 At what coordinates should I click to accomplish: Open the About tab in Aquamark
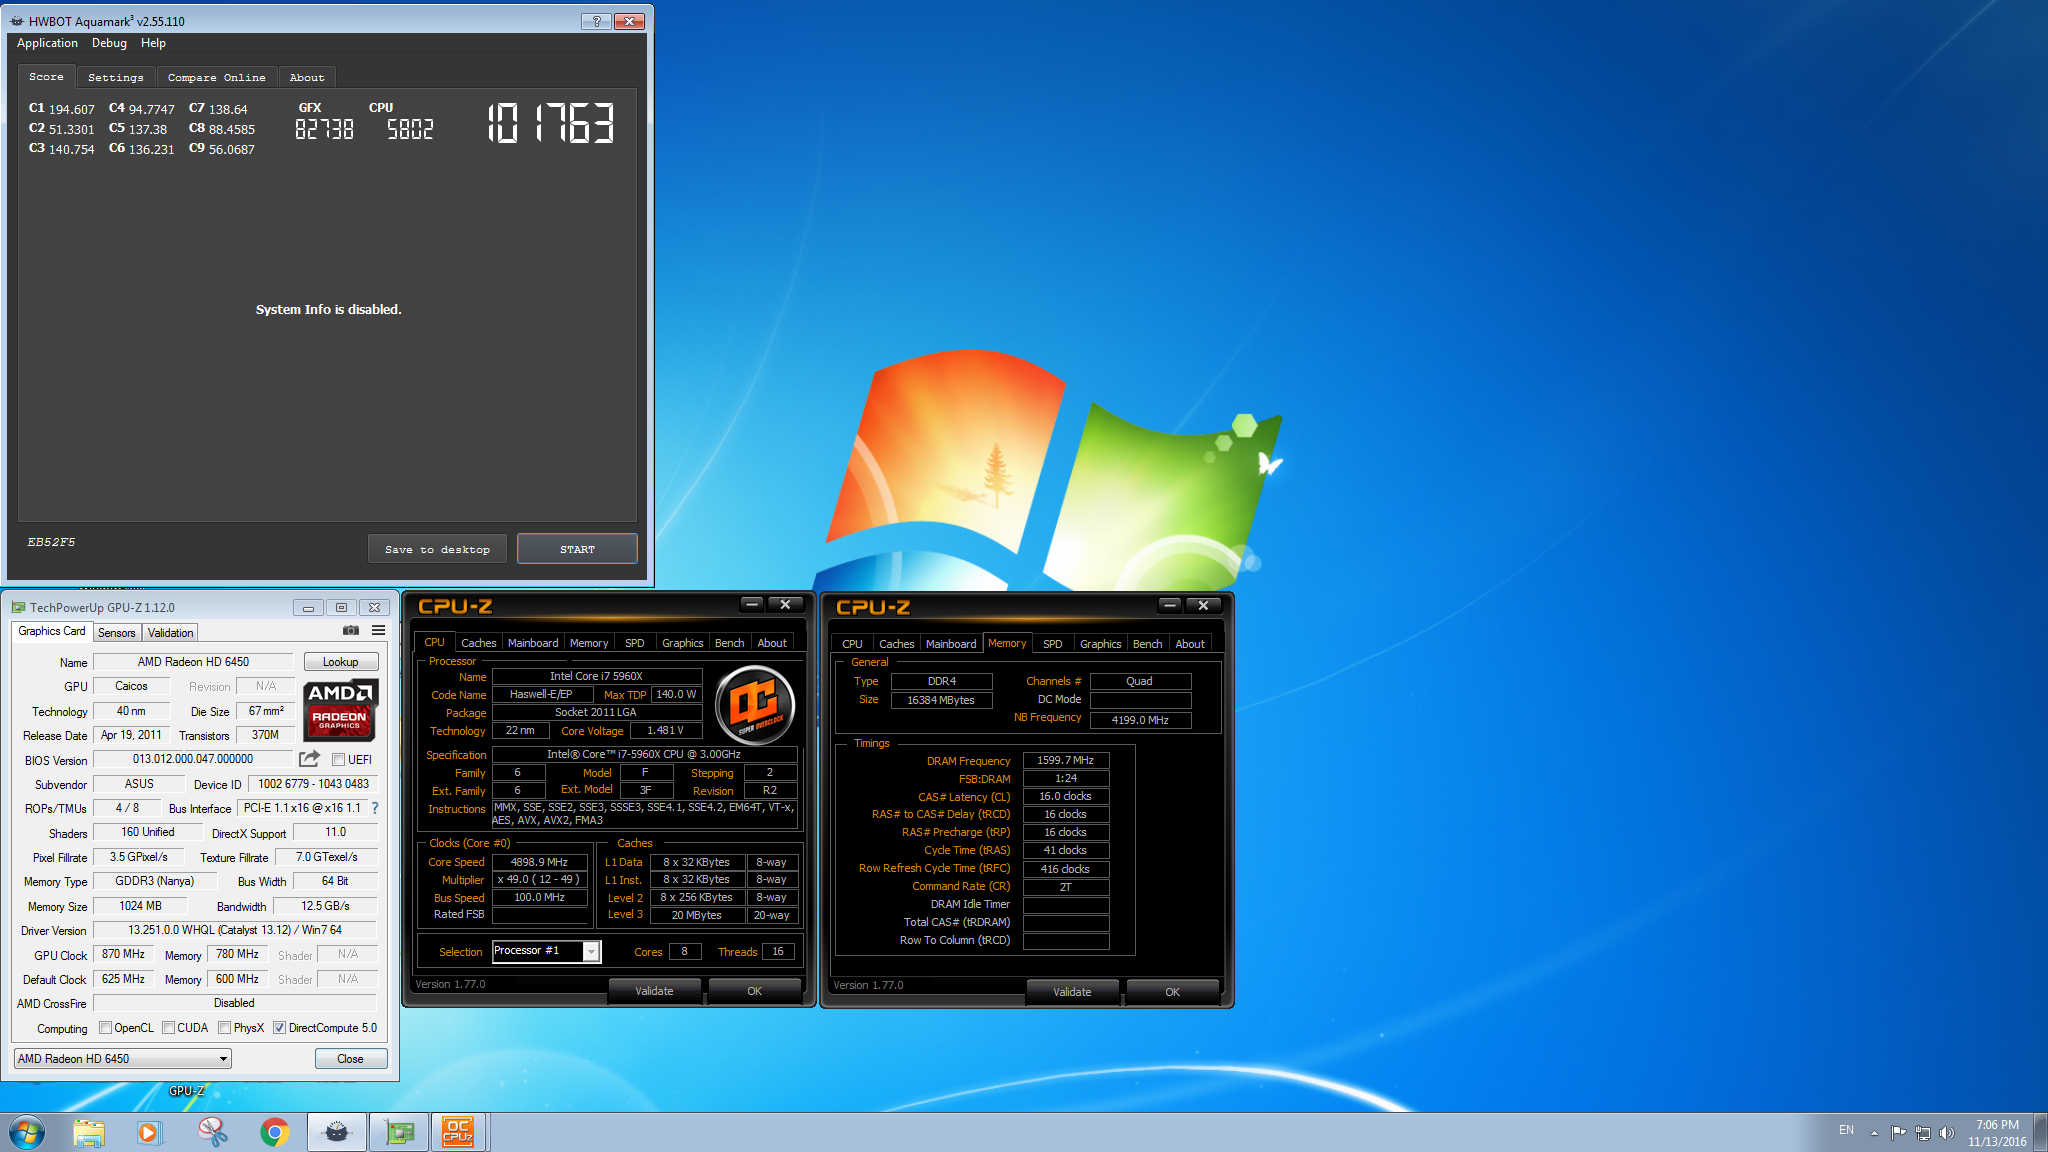point(307,77)
